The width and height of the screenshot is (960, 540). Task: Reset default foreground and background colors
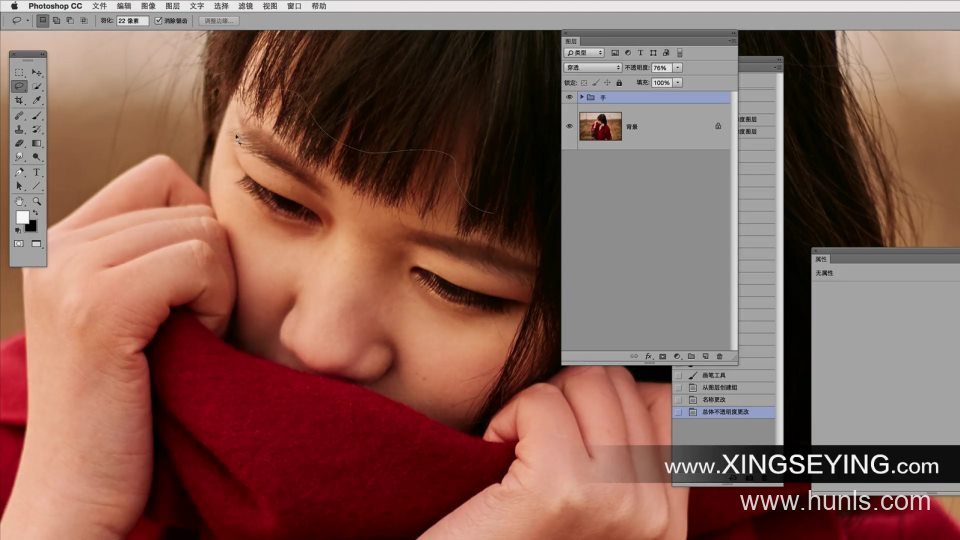(x=18, y=230)
